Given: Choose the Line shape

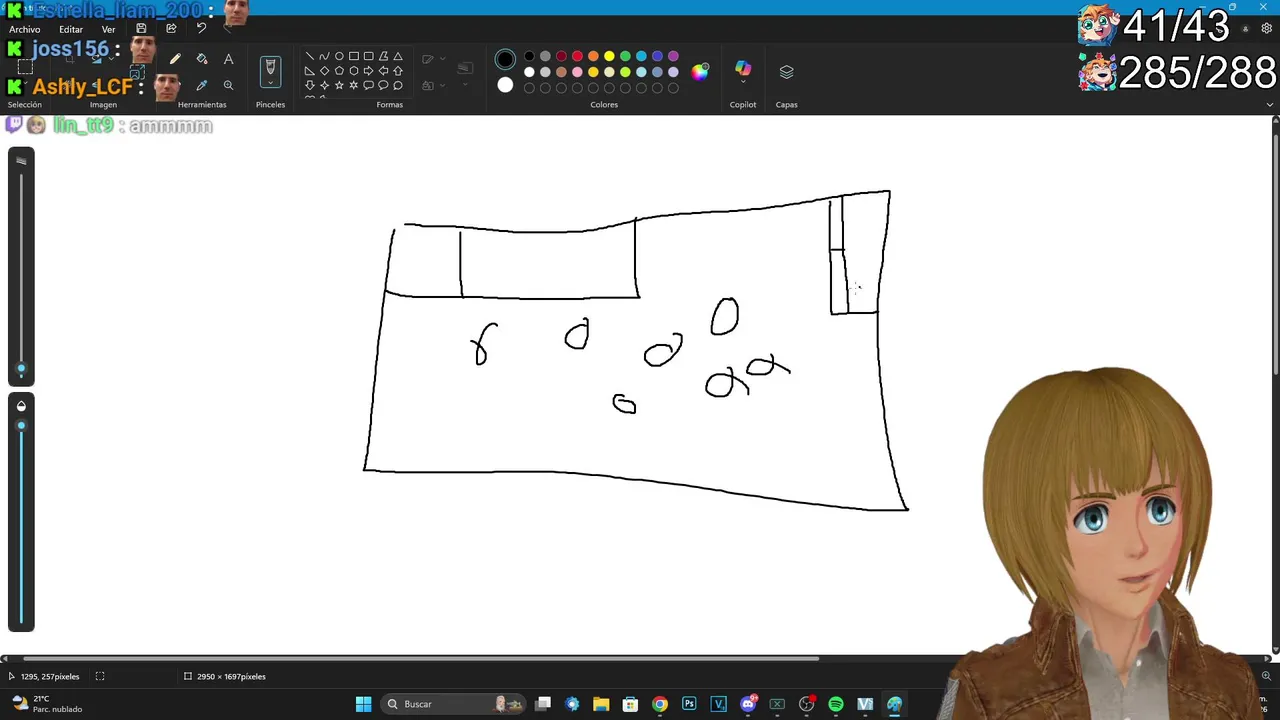Looking at the screenshot, I should 310,56.
